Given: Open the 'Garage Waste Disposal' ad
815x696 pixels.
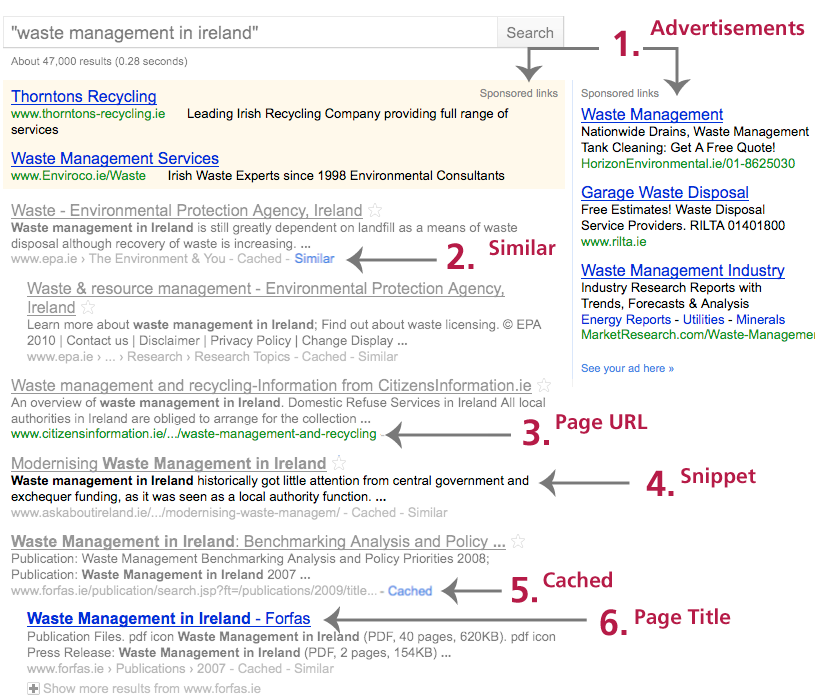Looking at the screenshot, I should pyautogui.click(x=665, y=192).
